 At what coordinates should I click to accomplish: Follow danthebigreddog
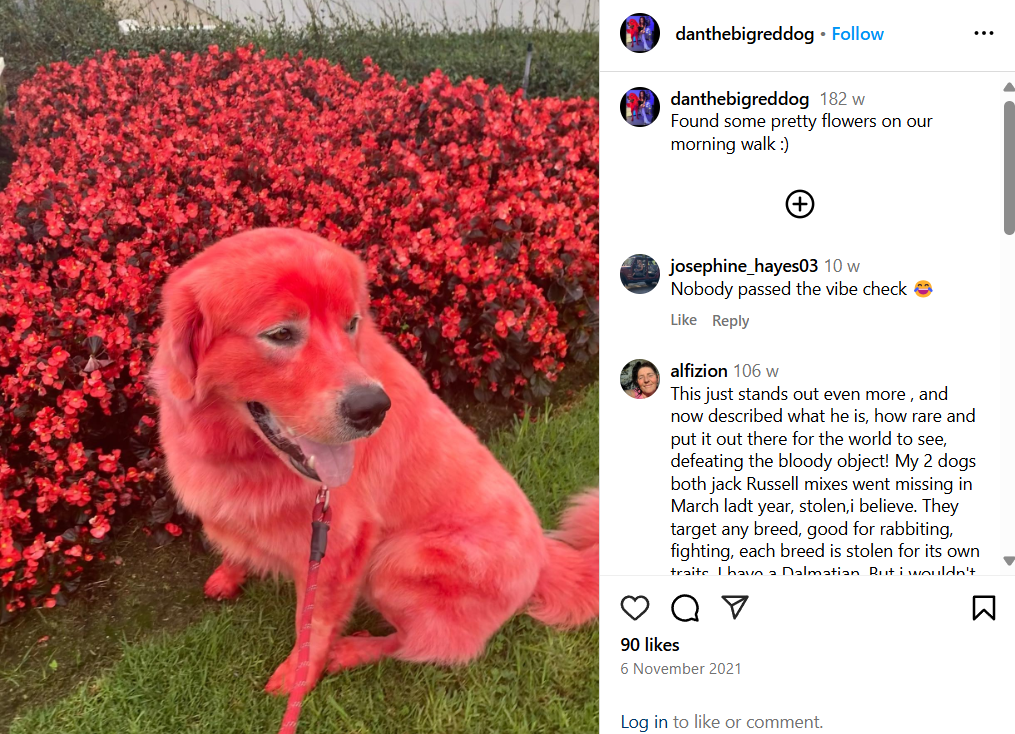(x=857, y=34)
